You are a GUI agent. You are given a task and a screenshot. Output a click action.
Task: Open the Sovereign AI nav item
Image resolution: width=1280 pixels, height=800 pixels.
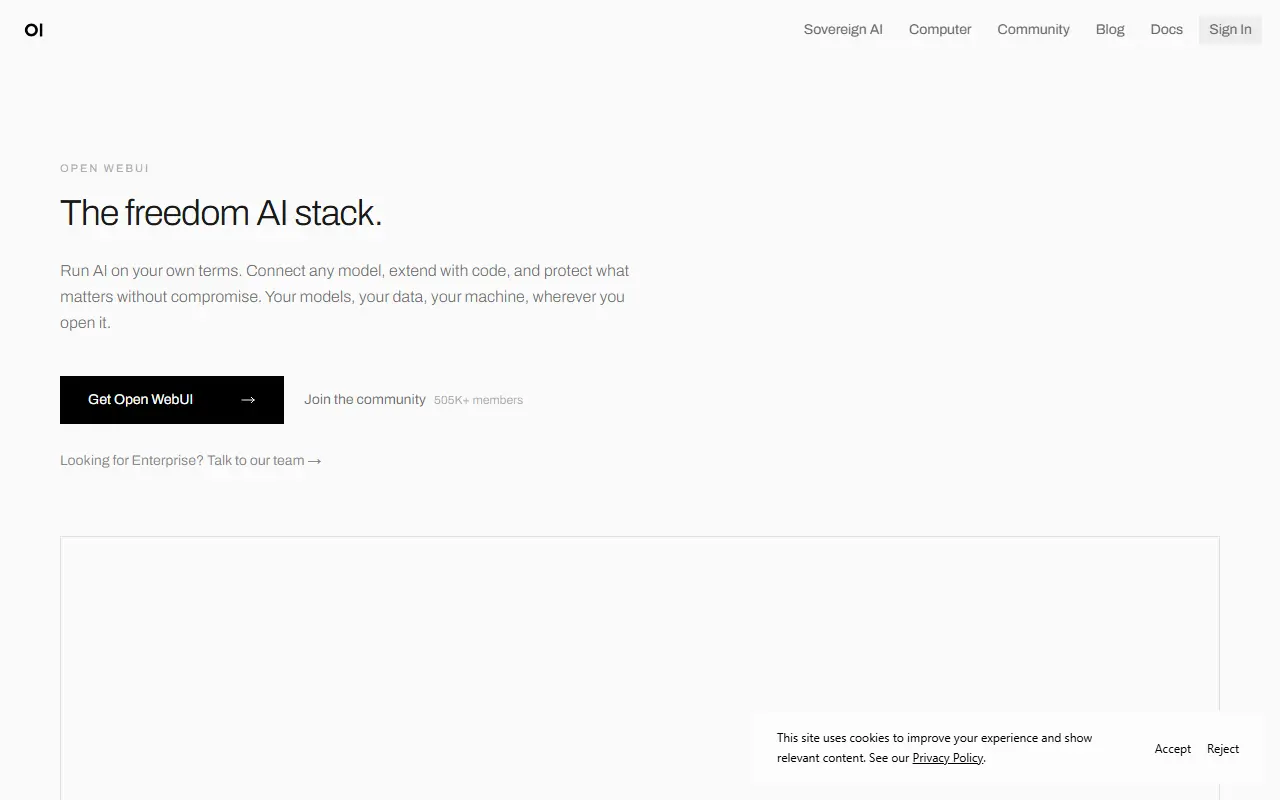[843, 30]
